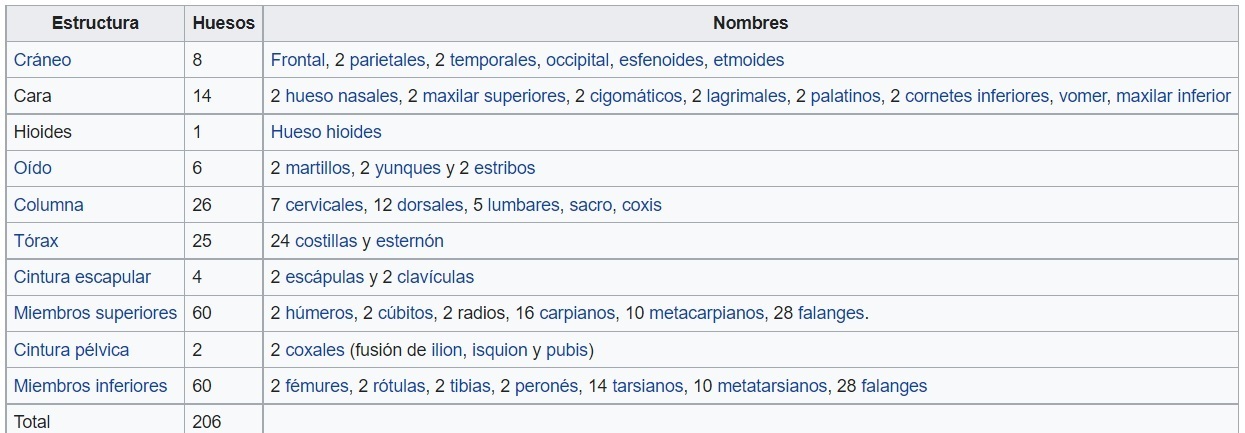Click the Estructura column header
This screenshot has height=433, width=1245.
95,23
